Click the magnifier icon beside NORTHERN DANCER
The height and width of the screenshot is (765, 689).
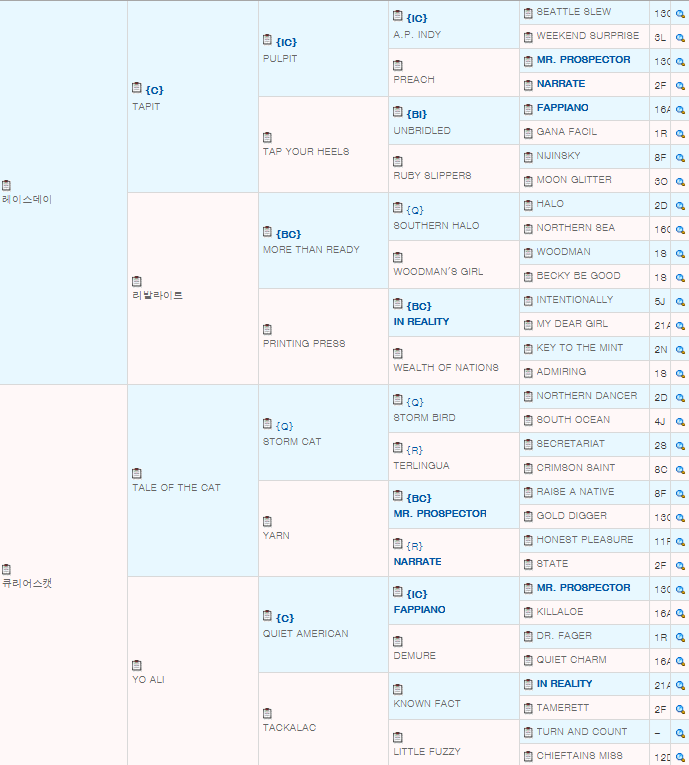pos(680,398)
